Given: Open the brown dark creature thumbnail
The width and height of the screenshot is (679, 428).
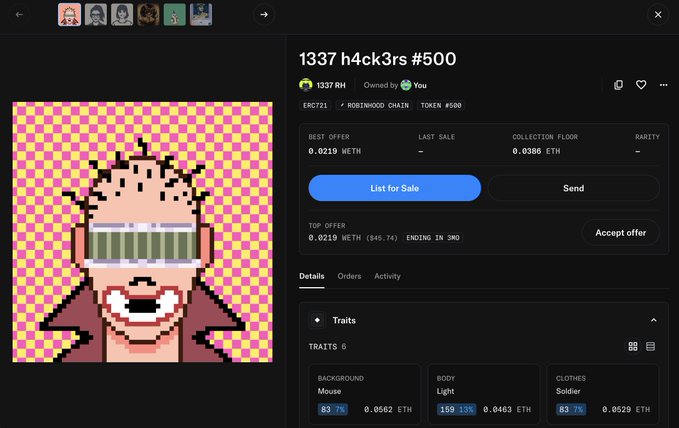Looking at the screenshot, I should (x=149, y=14).
